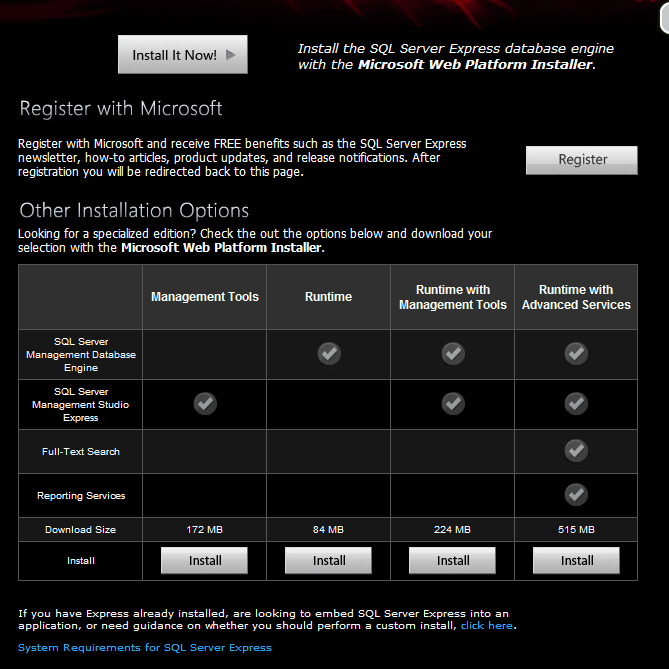Install Runtime with Advanced Services edition
The image size is (669, 669).
(576, 560)
